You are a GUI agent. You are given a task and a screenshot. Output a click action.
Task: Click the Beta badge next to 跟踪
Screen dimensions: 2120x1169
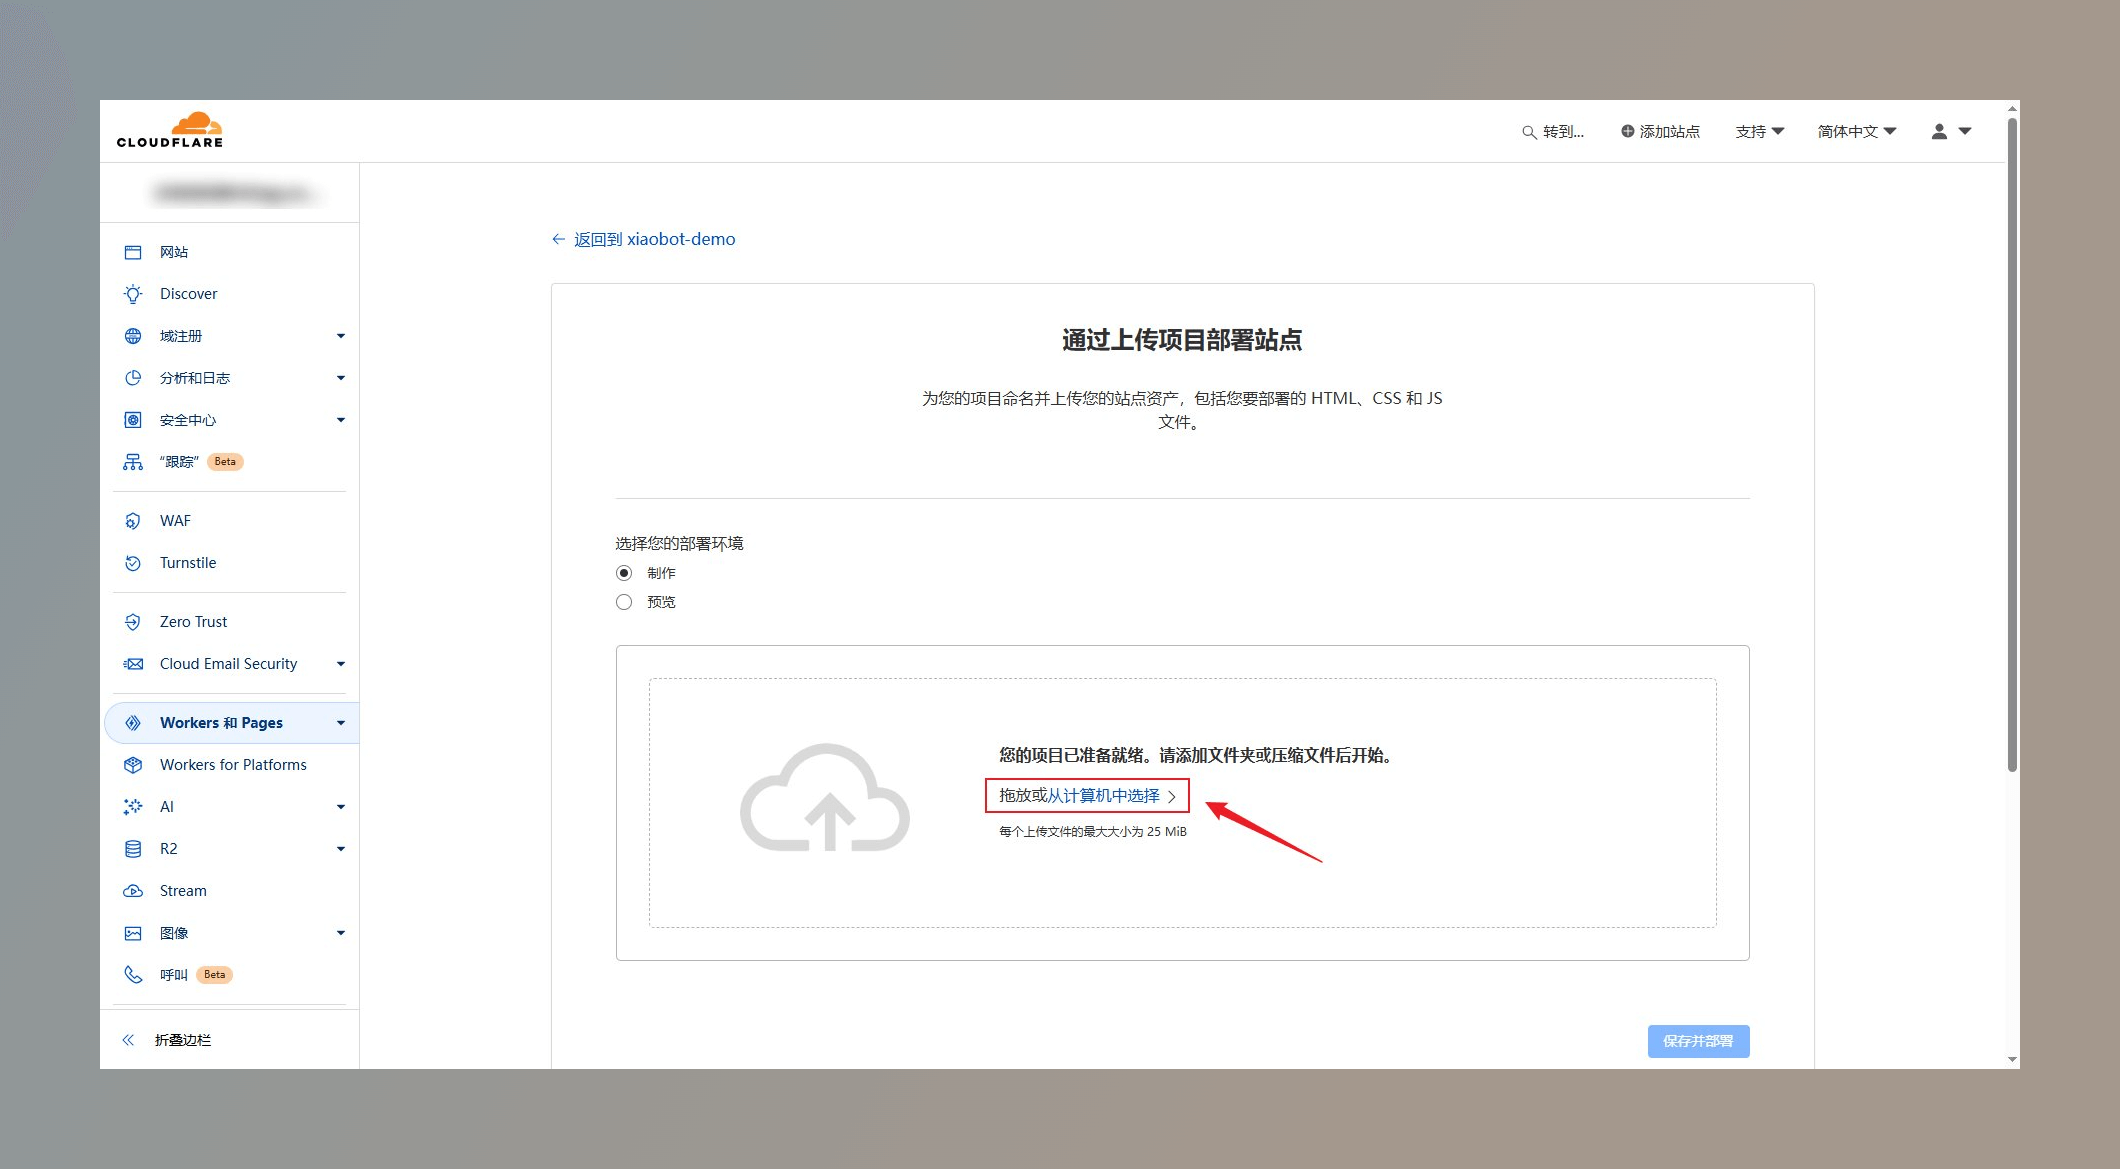pos(225,462)
